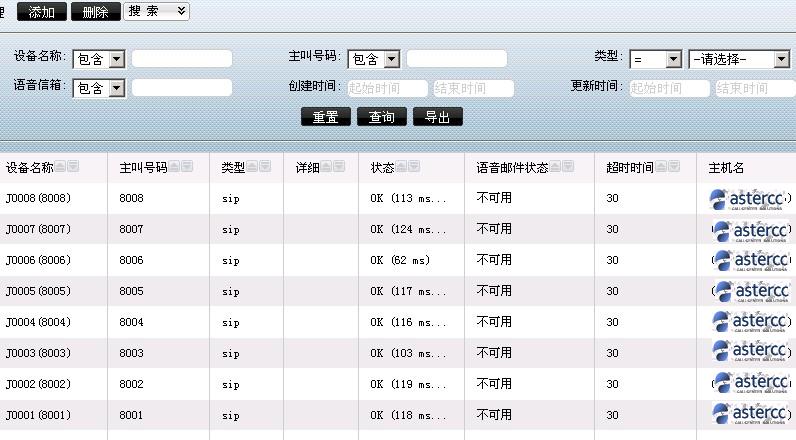Focus the 主叫号码 text field

tap(456, 59)
